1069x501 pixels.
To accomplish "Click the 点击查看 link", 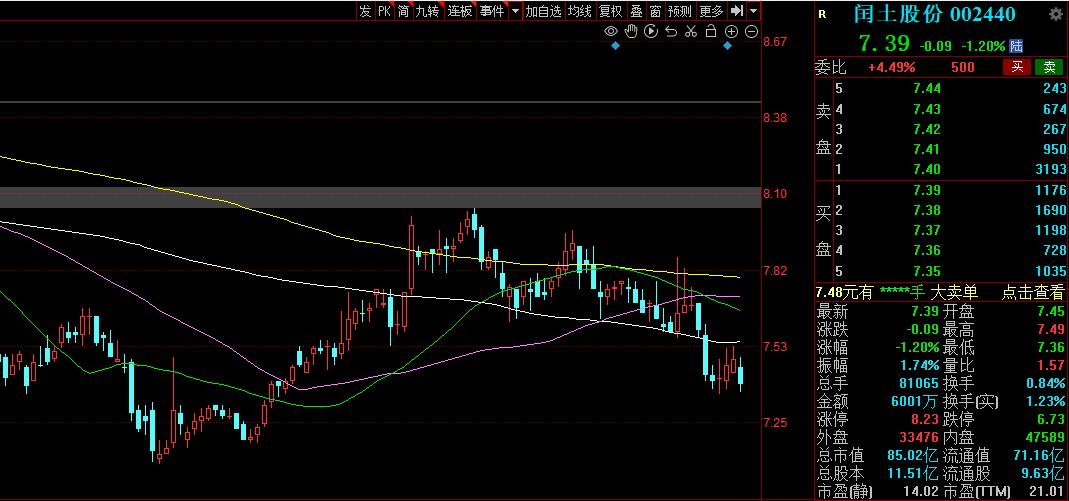I will click(x=1032, y=292).
